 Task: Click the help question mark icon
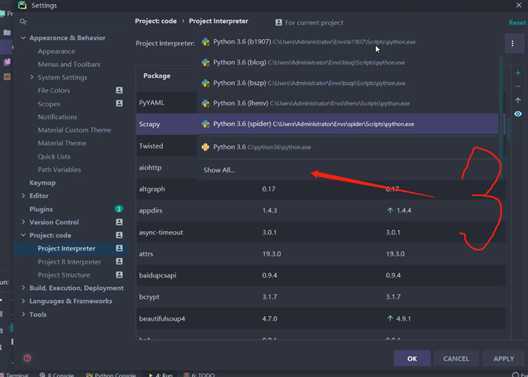click(x=28, y=358)
